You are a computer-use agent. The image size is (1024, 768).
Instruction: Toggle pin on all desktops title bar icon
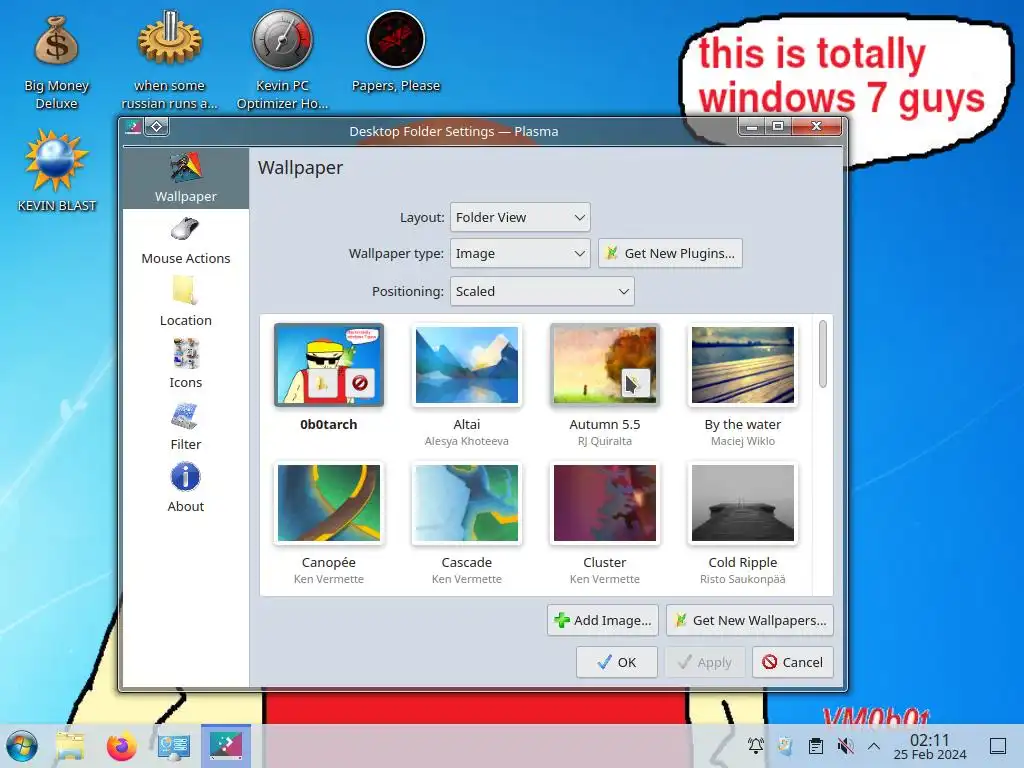[x=157, y=127]
